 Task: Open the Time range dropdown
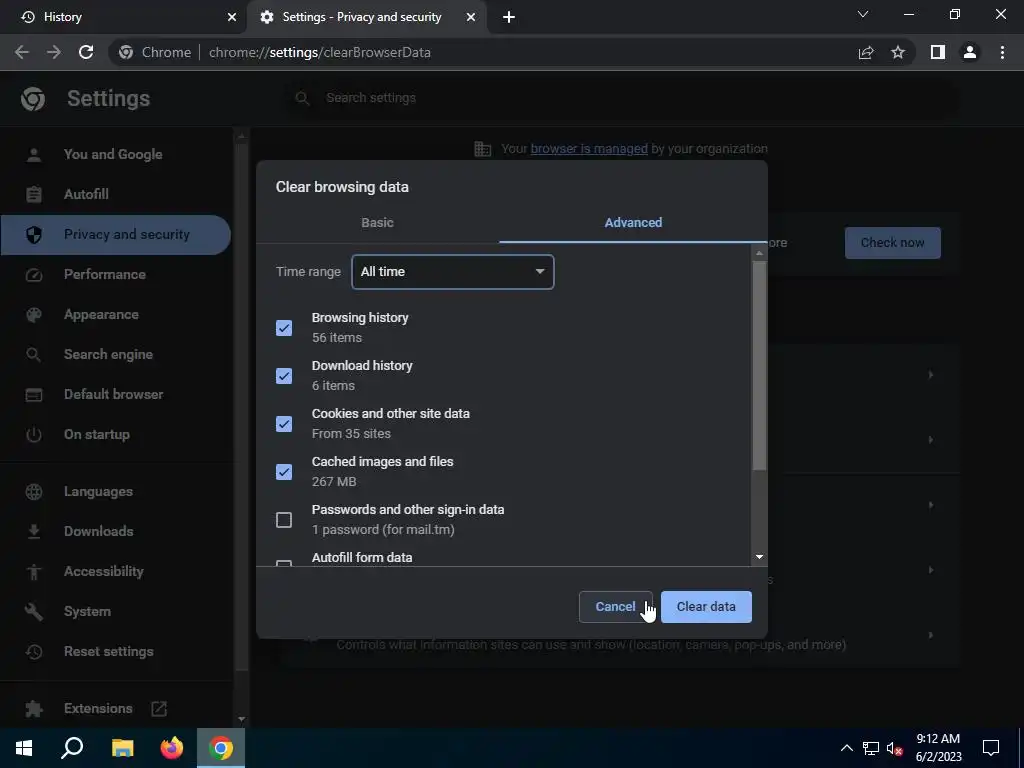pyautogui.click(x=453, y=272)
